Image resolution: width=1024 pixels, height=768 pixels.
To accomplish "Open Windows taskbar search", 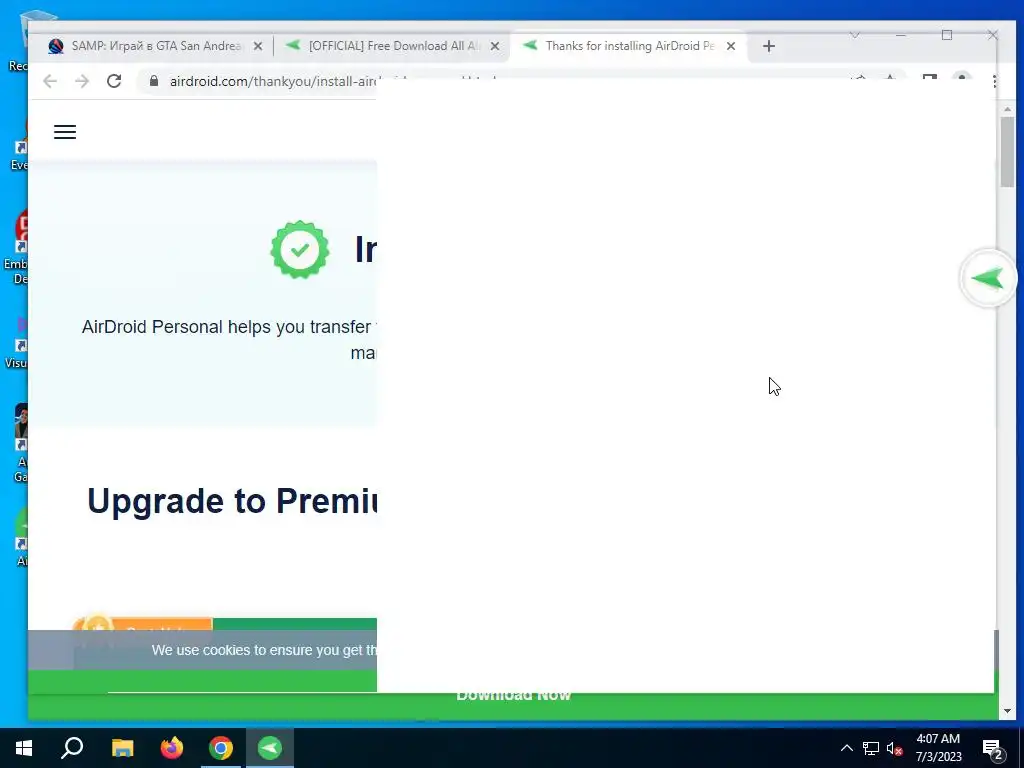I will 72,748.
